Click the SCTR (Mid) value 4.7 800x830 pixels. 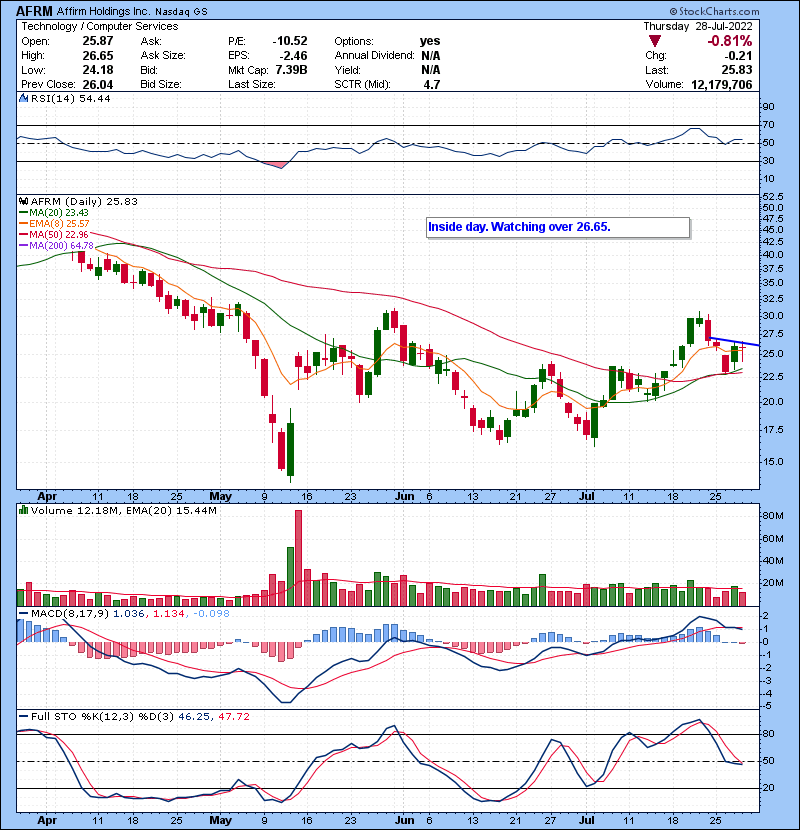(x=432, y=84)
